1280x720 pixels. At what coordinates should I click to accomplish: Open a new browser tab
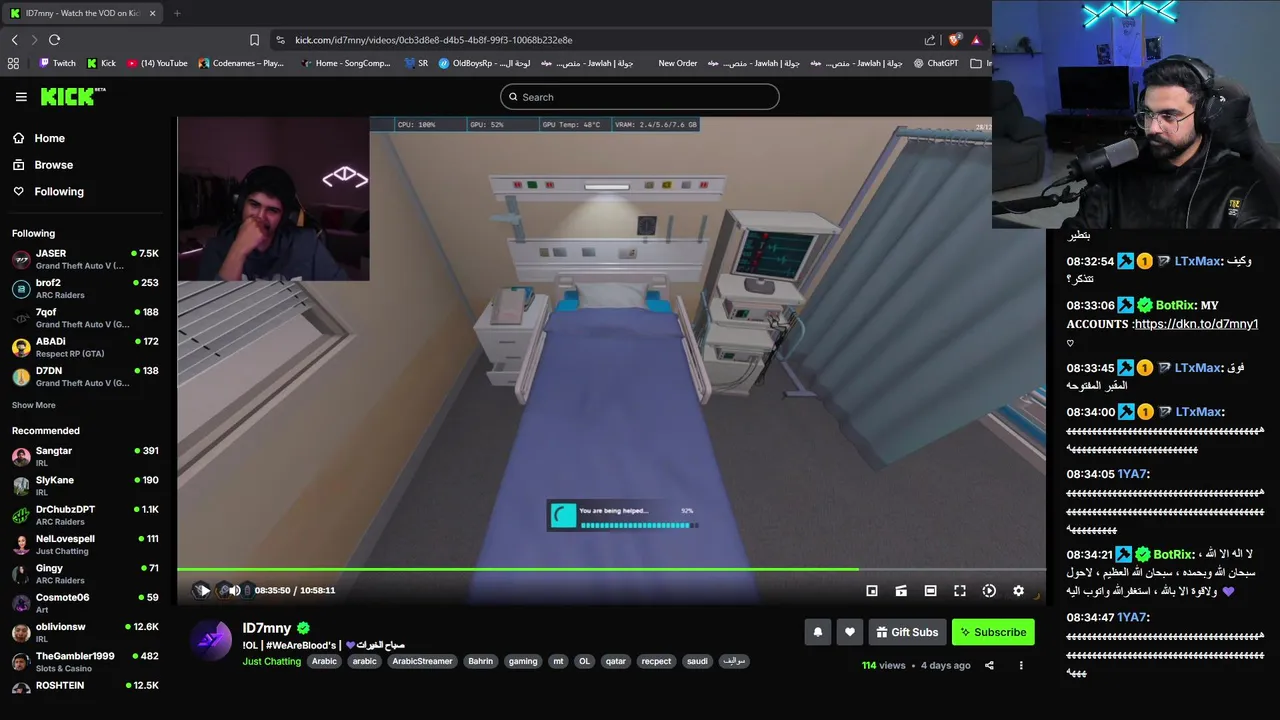pyautogui.click(x=177, y=13)
